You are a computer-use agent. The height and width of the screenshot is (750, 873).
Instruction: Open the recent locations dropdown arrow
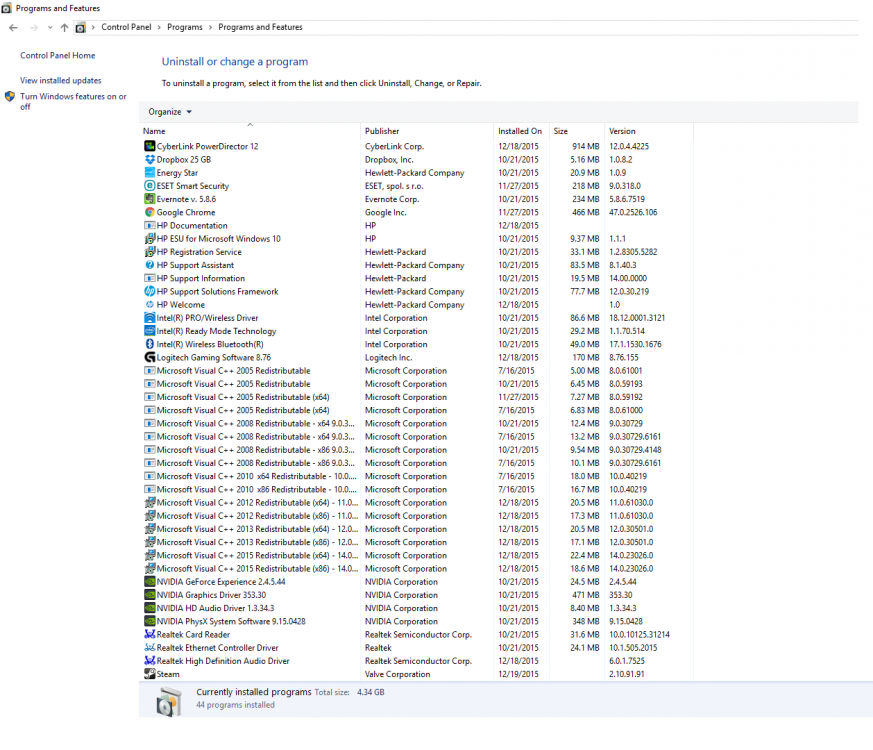pos(50,27)
